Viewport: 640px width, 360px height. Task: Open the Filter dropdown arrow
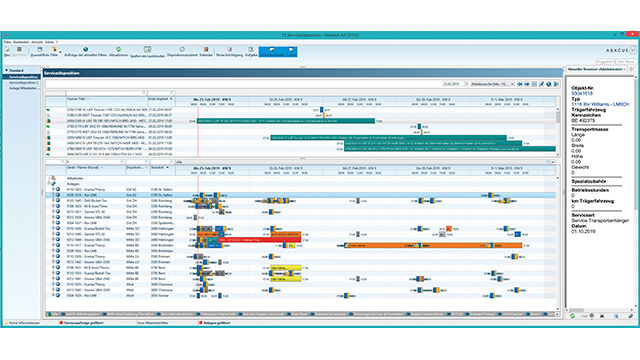60,52
